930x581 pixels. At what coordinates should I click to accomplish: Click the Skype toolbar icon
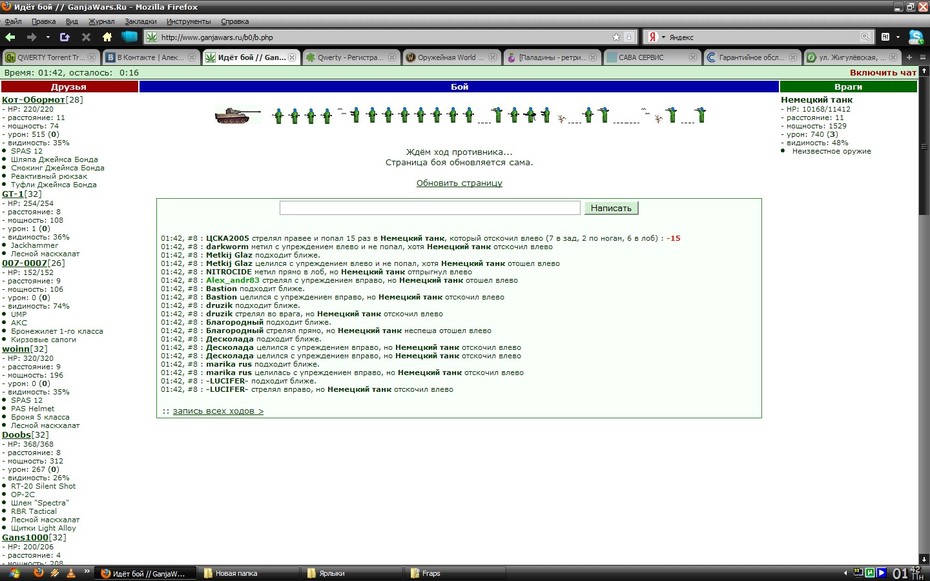pos(916,37)
